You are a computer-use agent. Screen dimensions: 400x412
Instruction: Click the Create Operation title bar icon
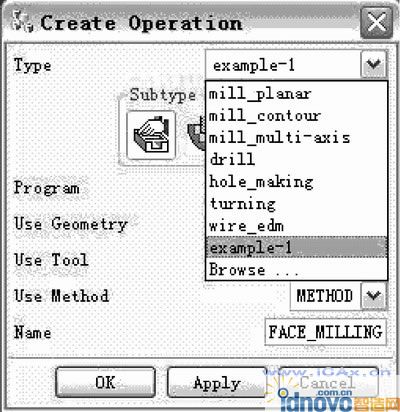click(22, 23)
